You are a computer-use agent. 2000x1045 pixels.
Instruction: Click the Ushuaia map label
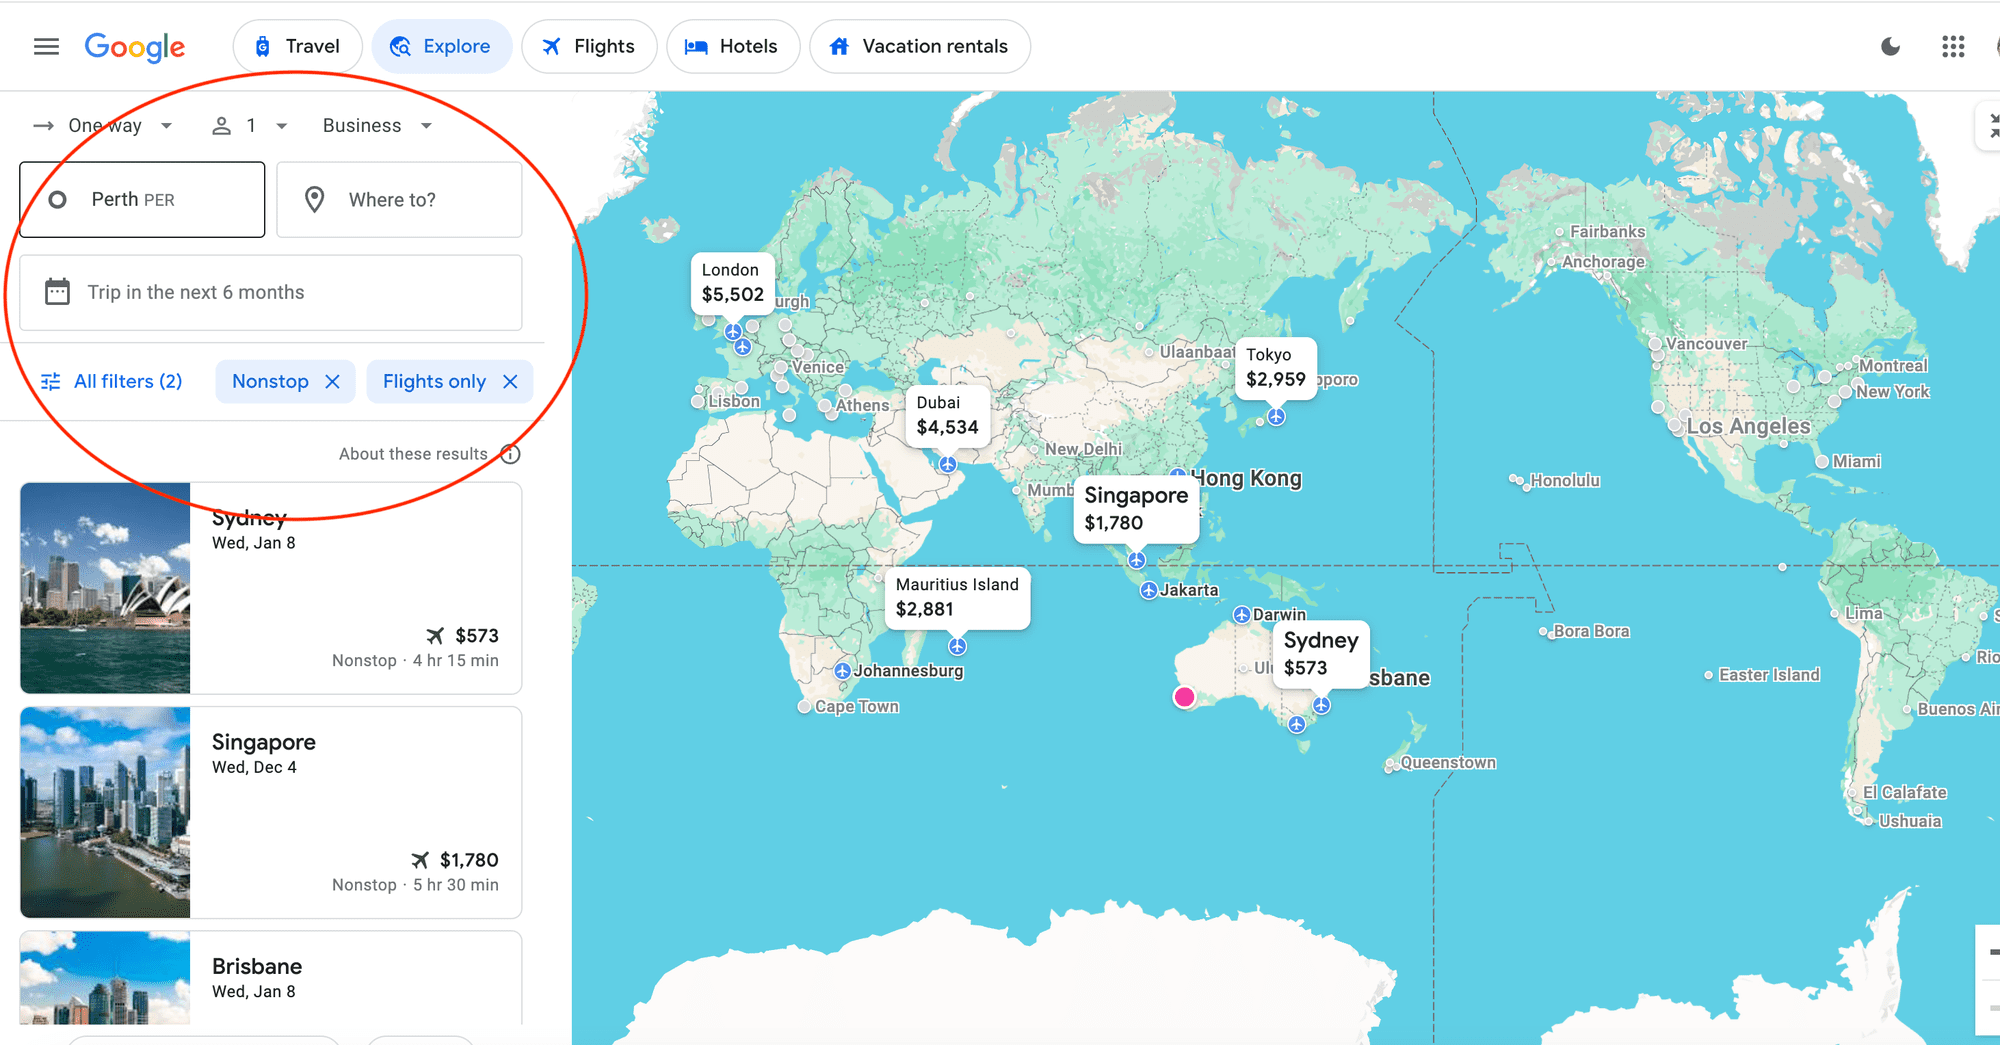pos(1910,821)
